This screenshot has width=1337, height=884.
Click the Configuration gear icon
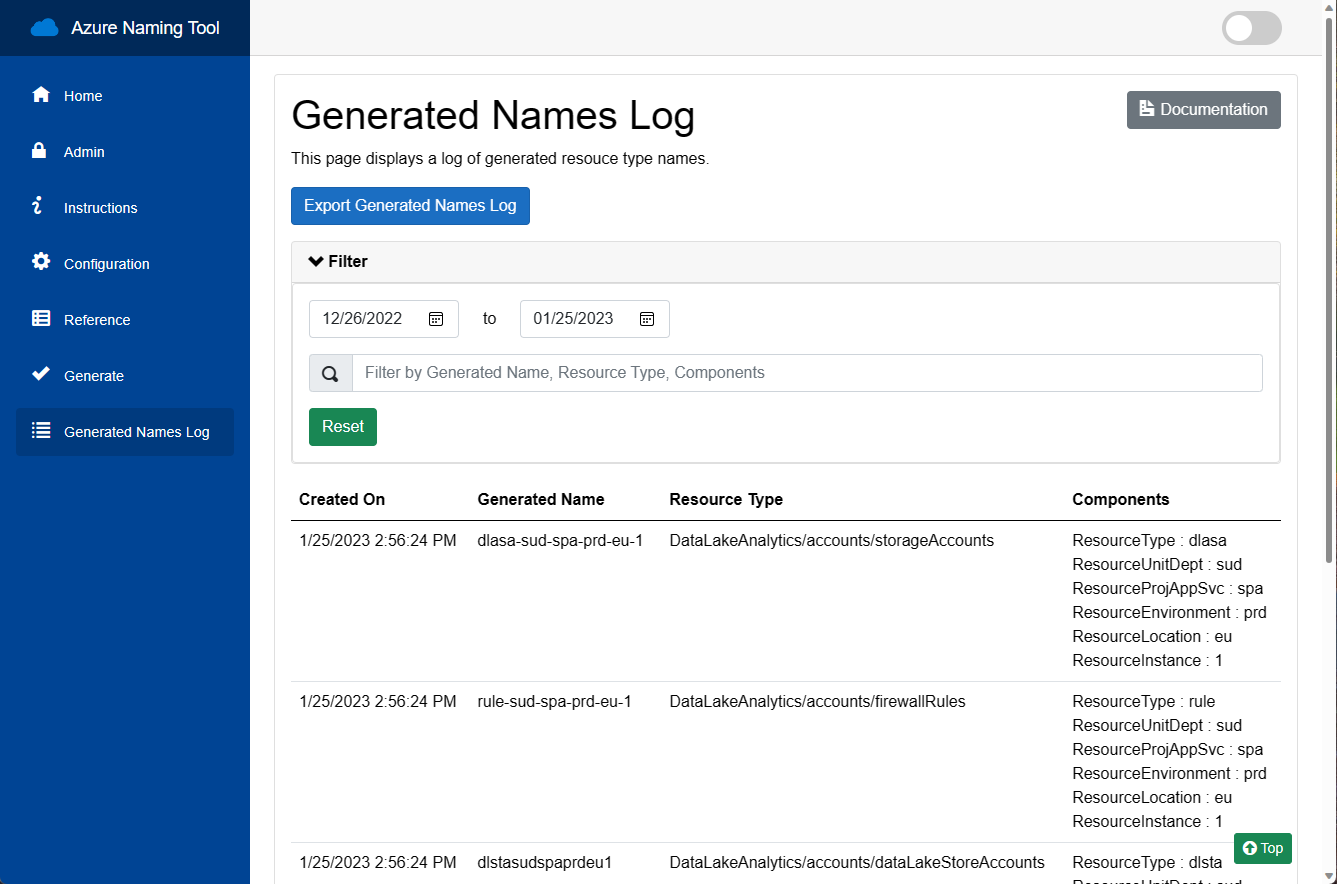40,263
